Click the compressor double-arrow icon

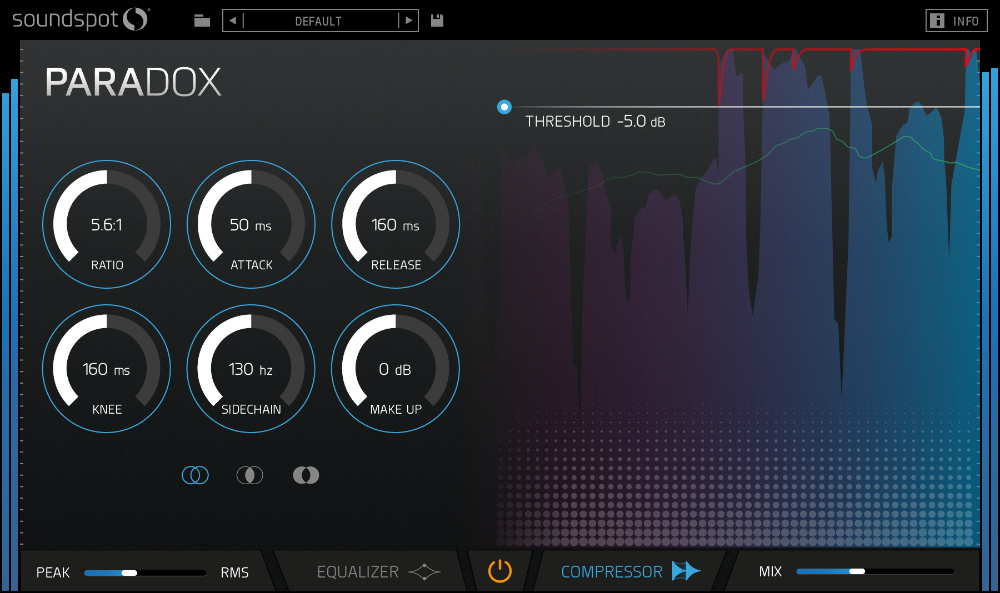coord(686,571)
